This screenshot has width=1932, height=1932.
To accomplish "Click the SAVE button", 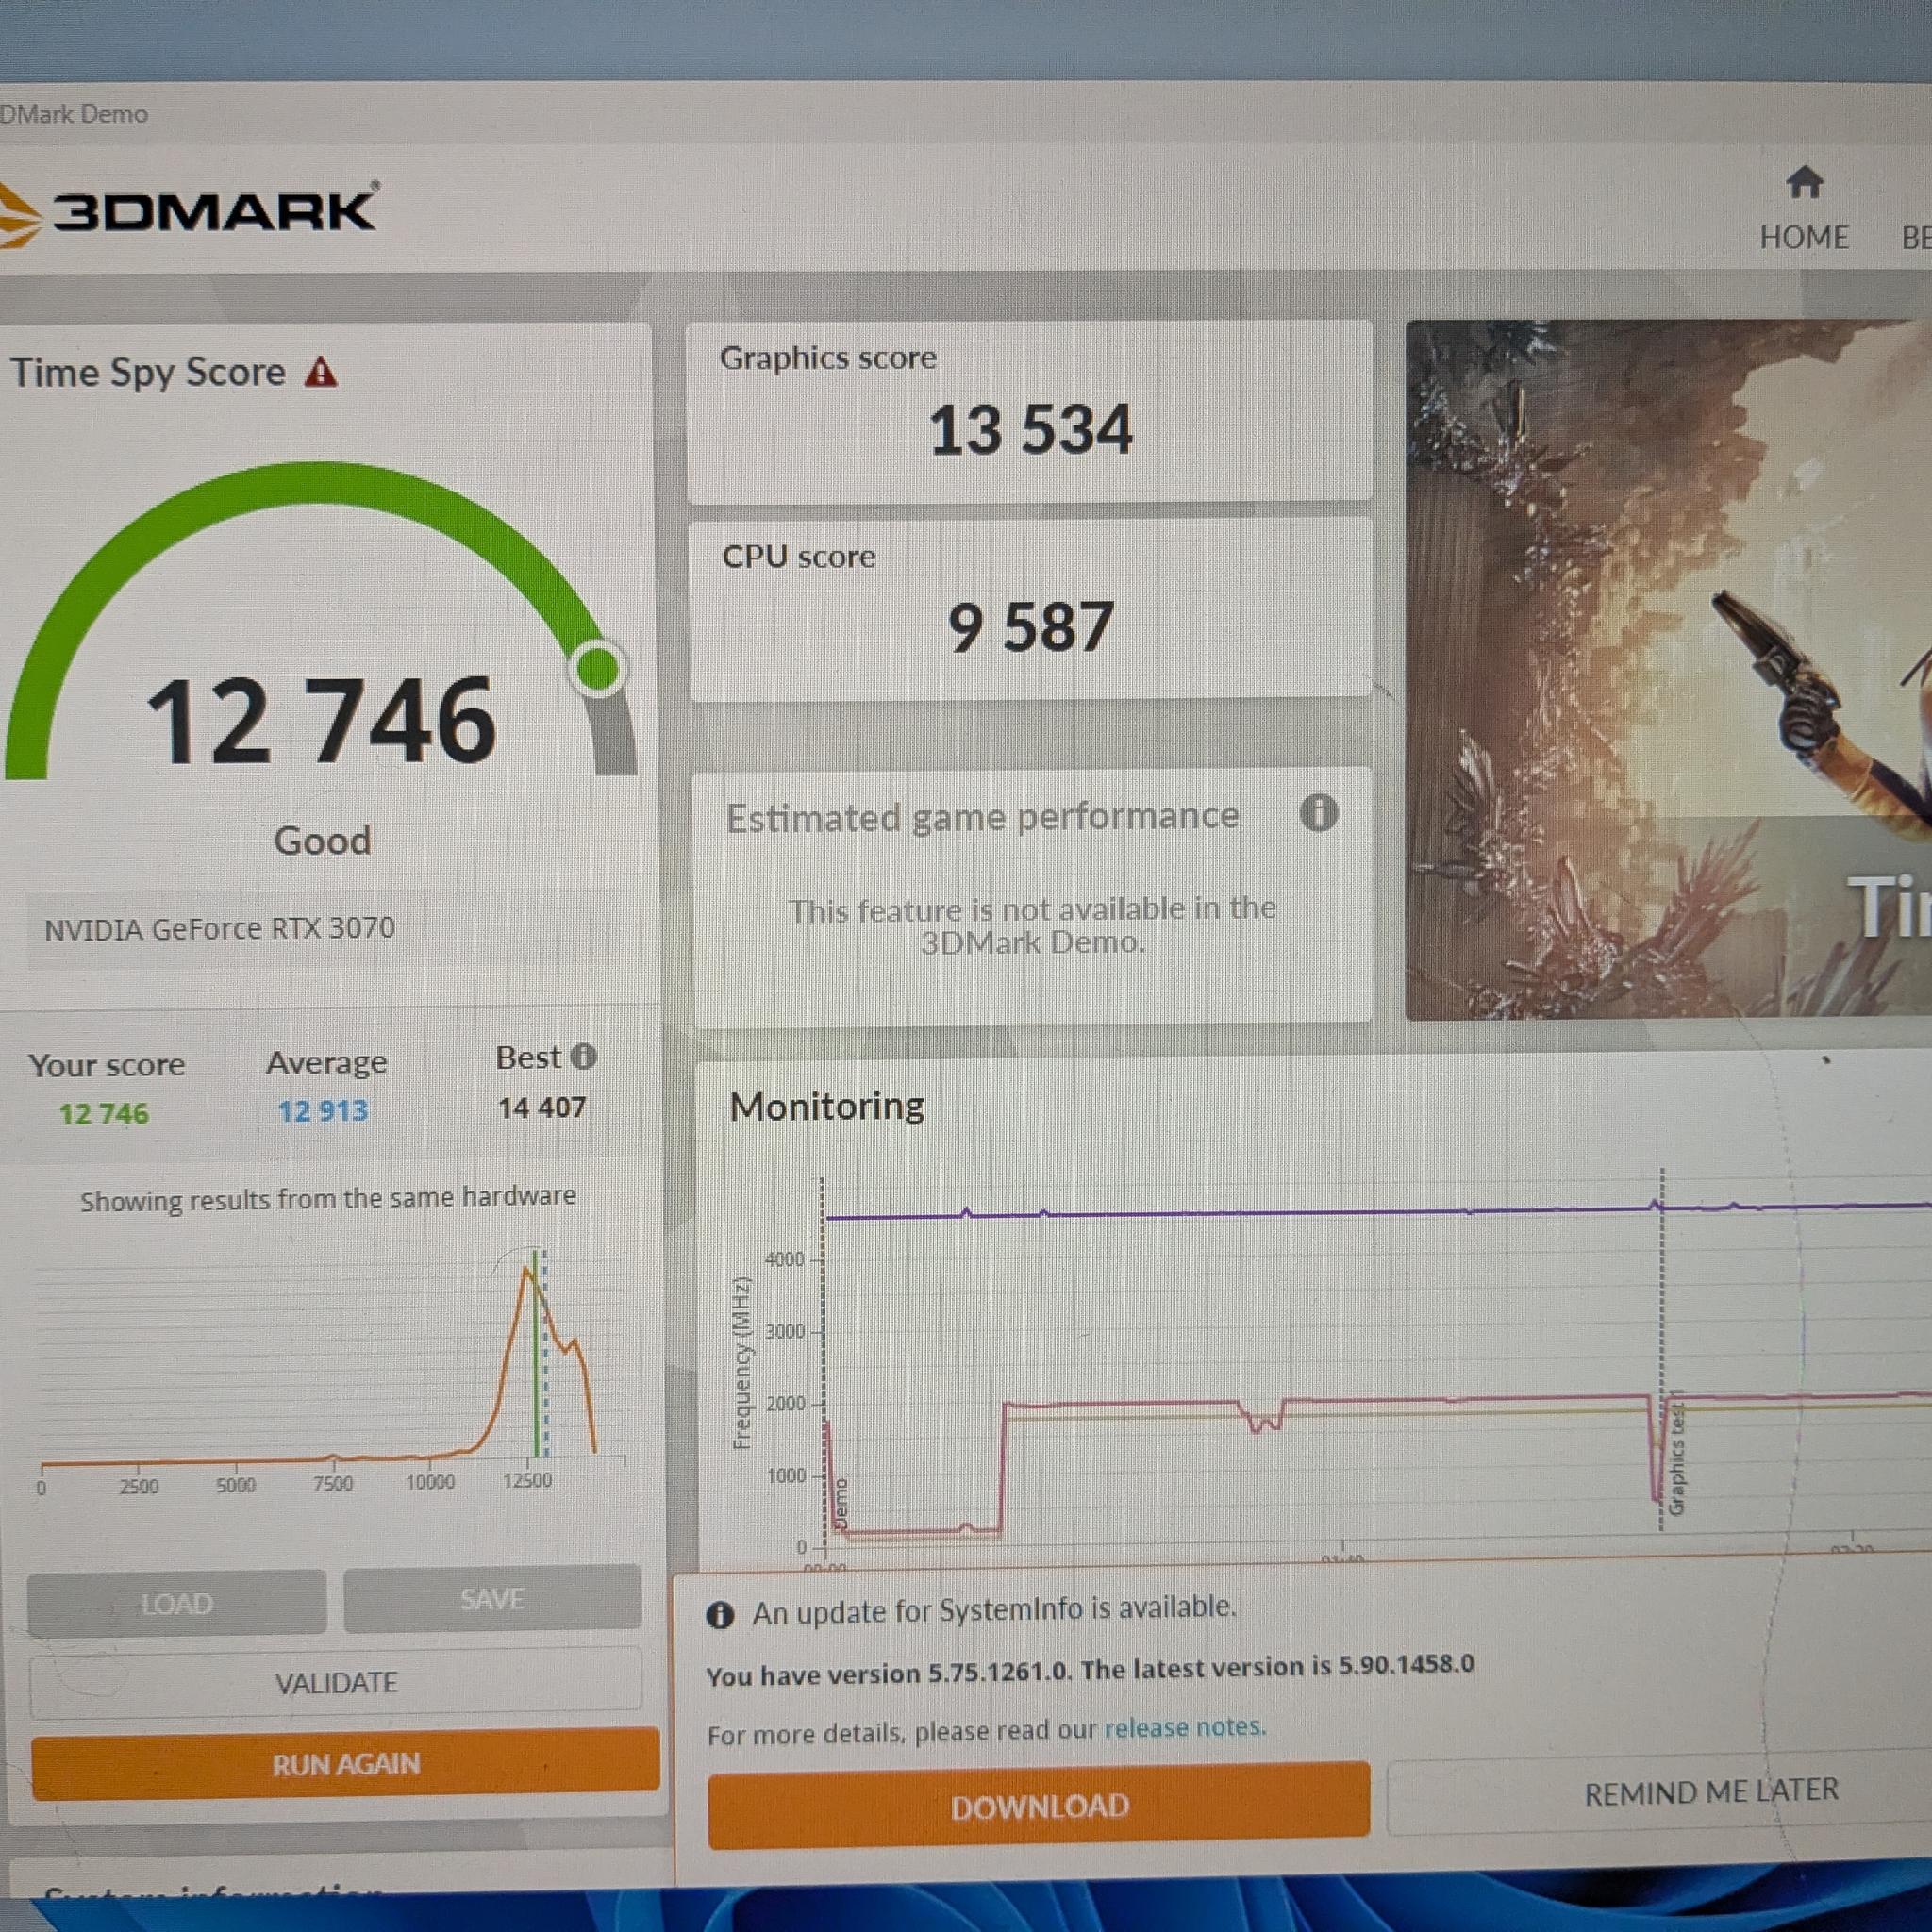I will (x=492, y=1598).
